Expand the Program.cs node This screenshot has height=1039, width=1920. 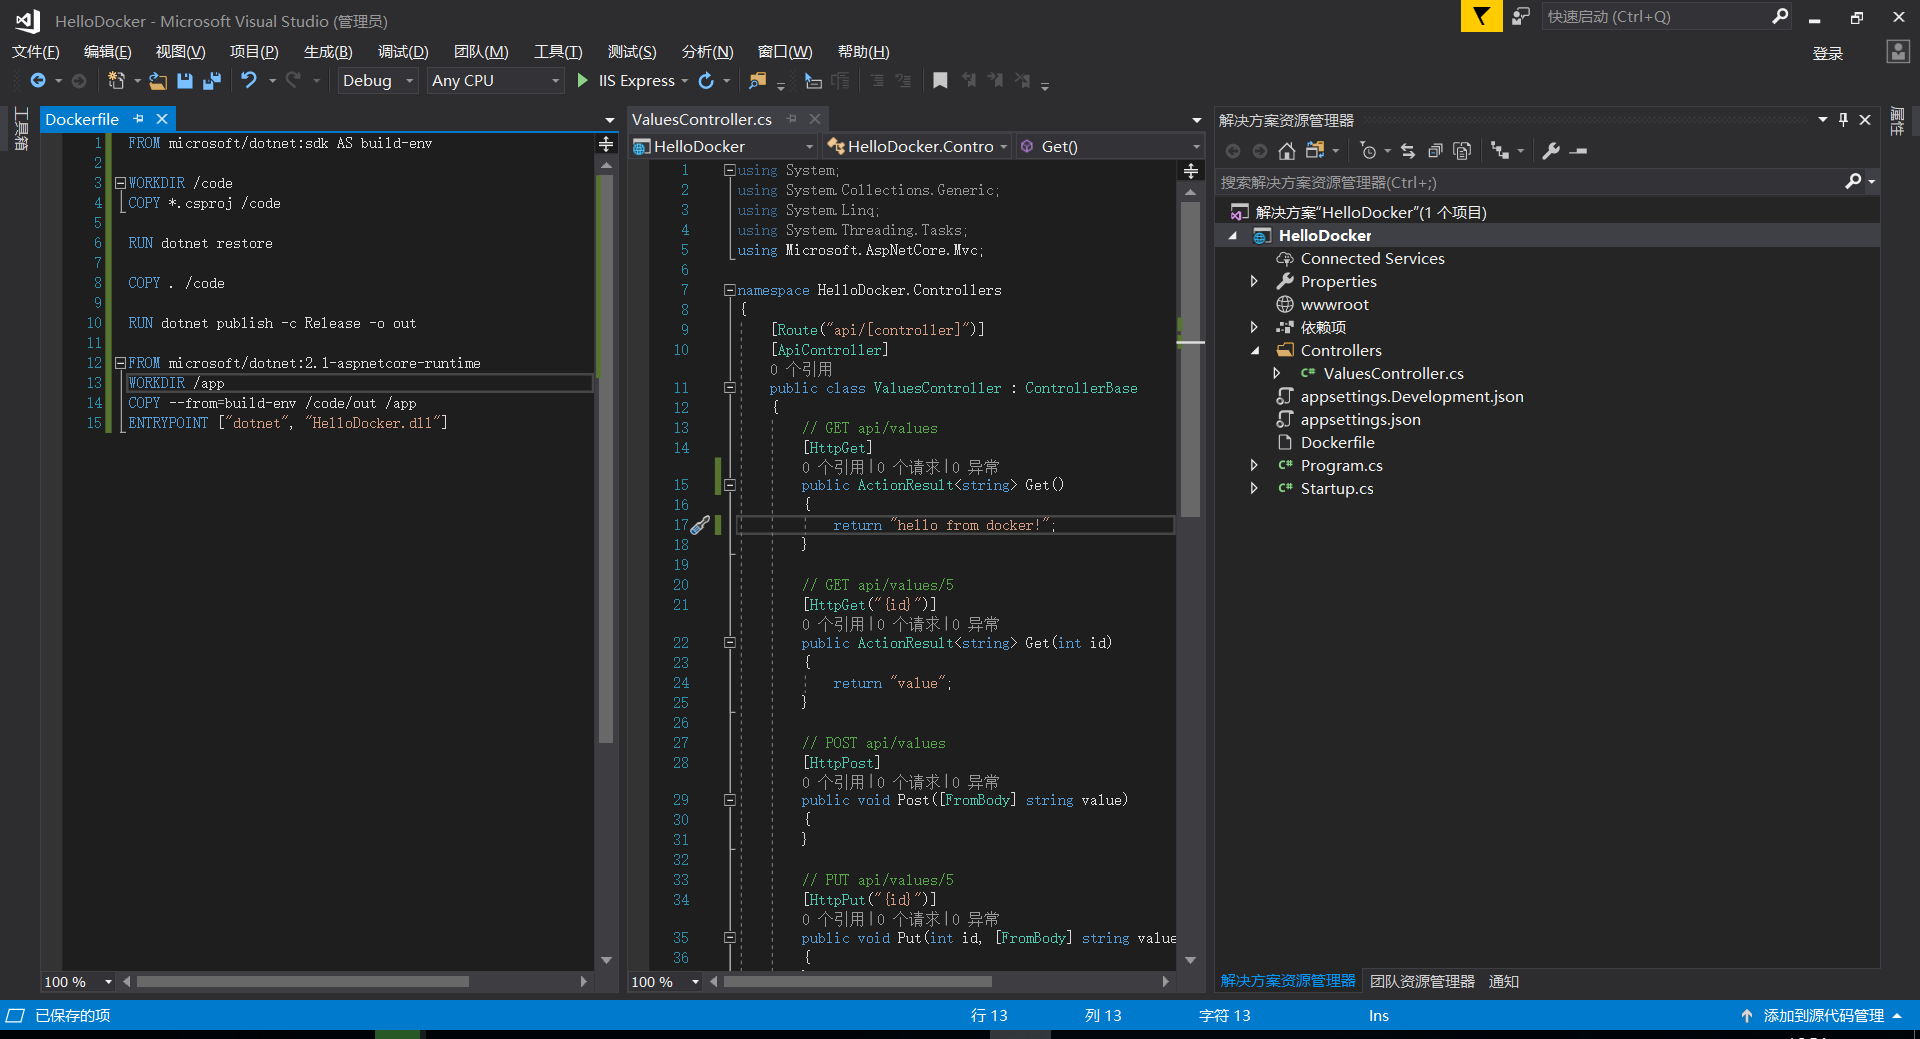(1254, 466)
